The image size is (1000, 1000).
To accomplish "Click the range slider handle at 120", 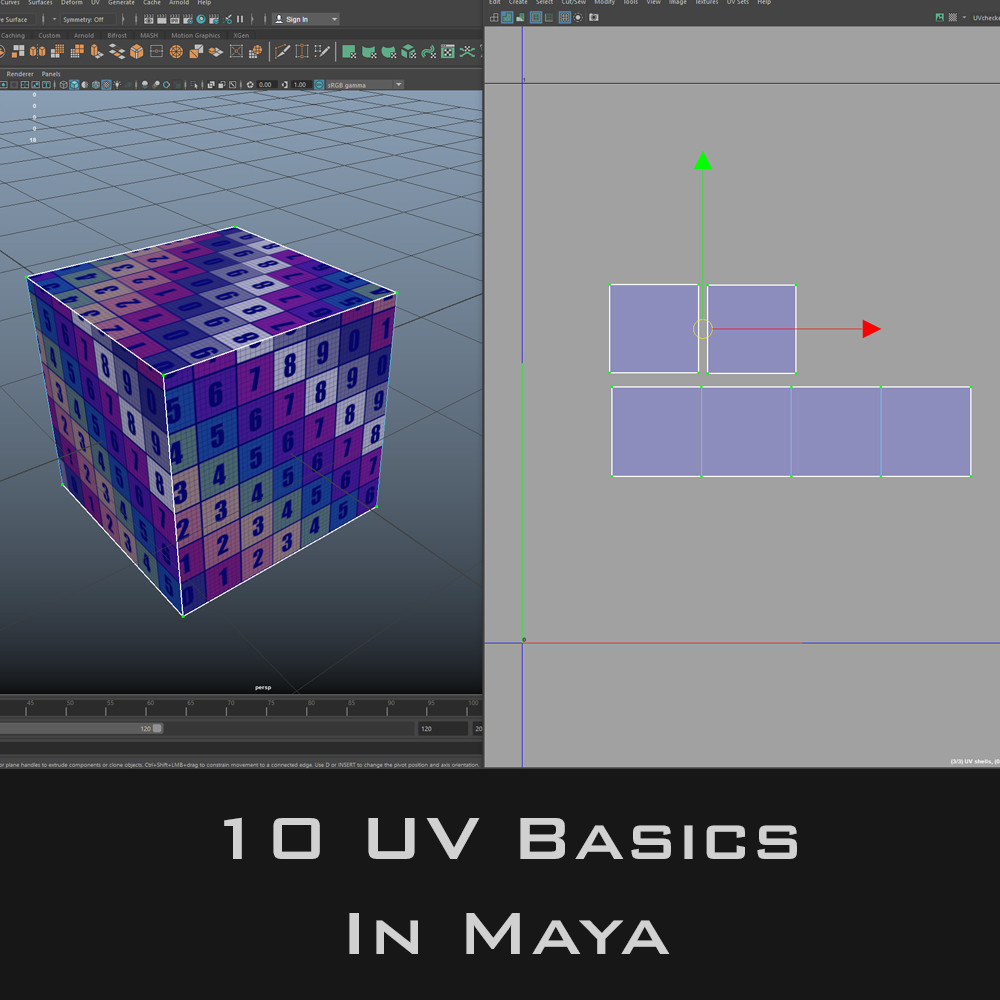I will coord(158,728).
